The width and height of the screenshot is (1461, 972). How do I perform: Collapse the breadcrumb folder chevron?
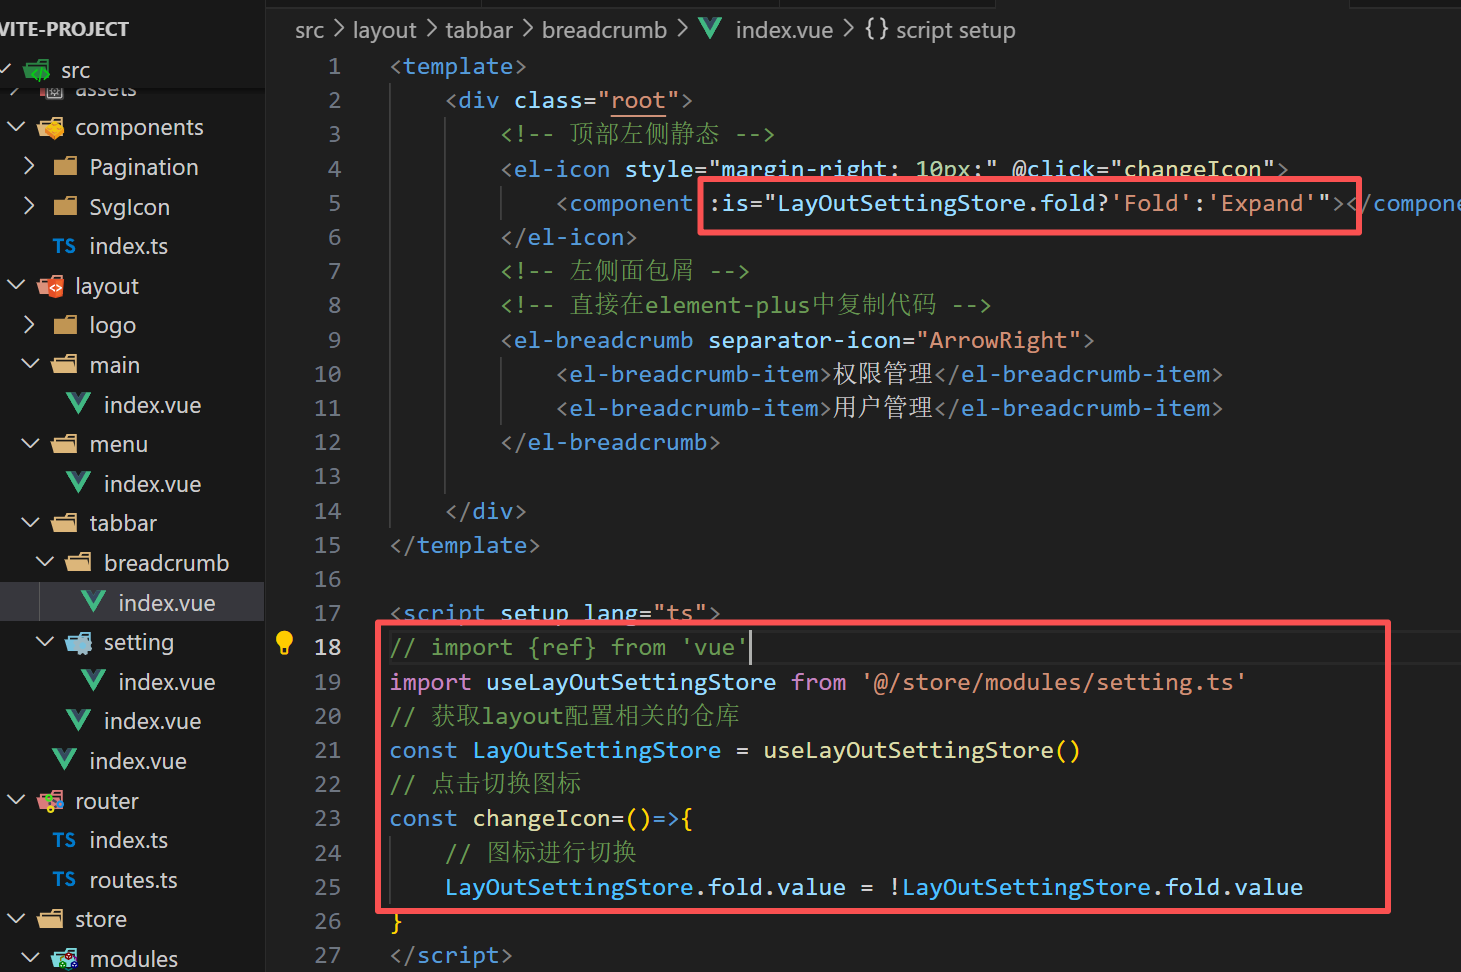[44, 562]
